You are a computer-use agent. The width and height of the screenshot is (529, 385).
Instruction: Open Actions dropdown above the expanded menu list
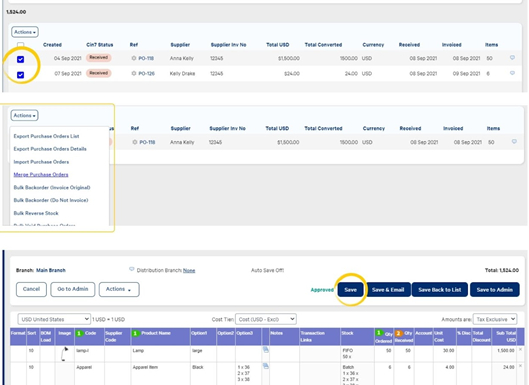click(25, 115)
